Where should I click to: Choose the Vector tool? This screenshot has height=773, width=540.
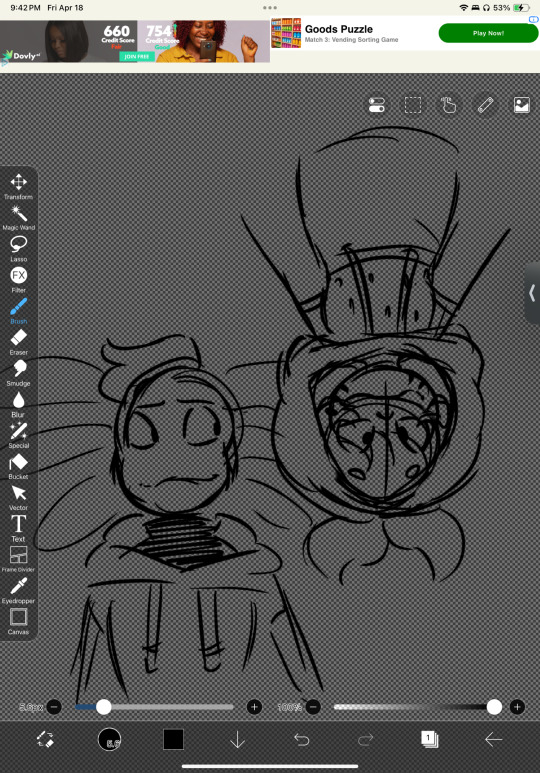coord(18,497)
